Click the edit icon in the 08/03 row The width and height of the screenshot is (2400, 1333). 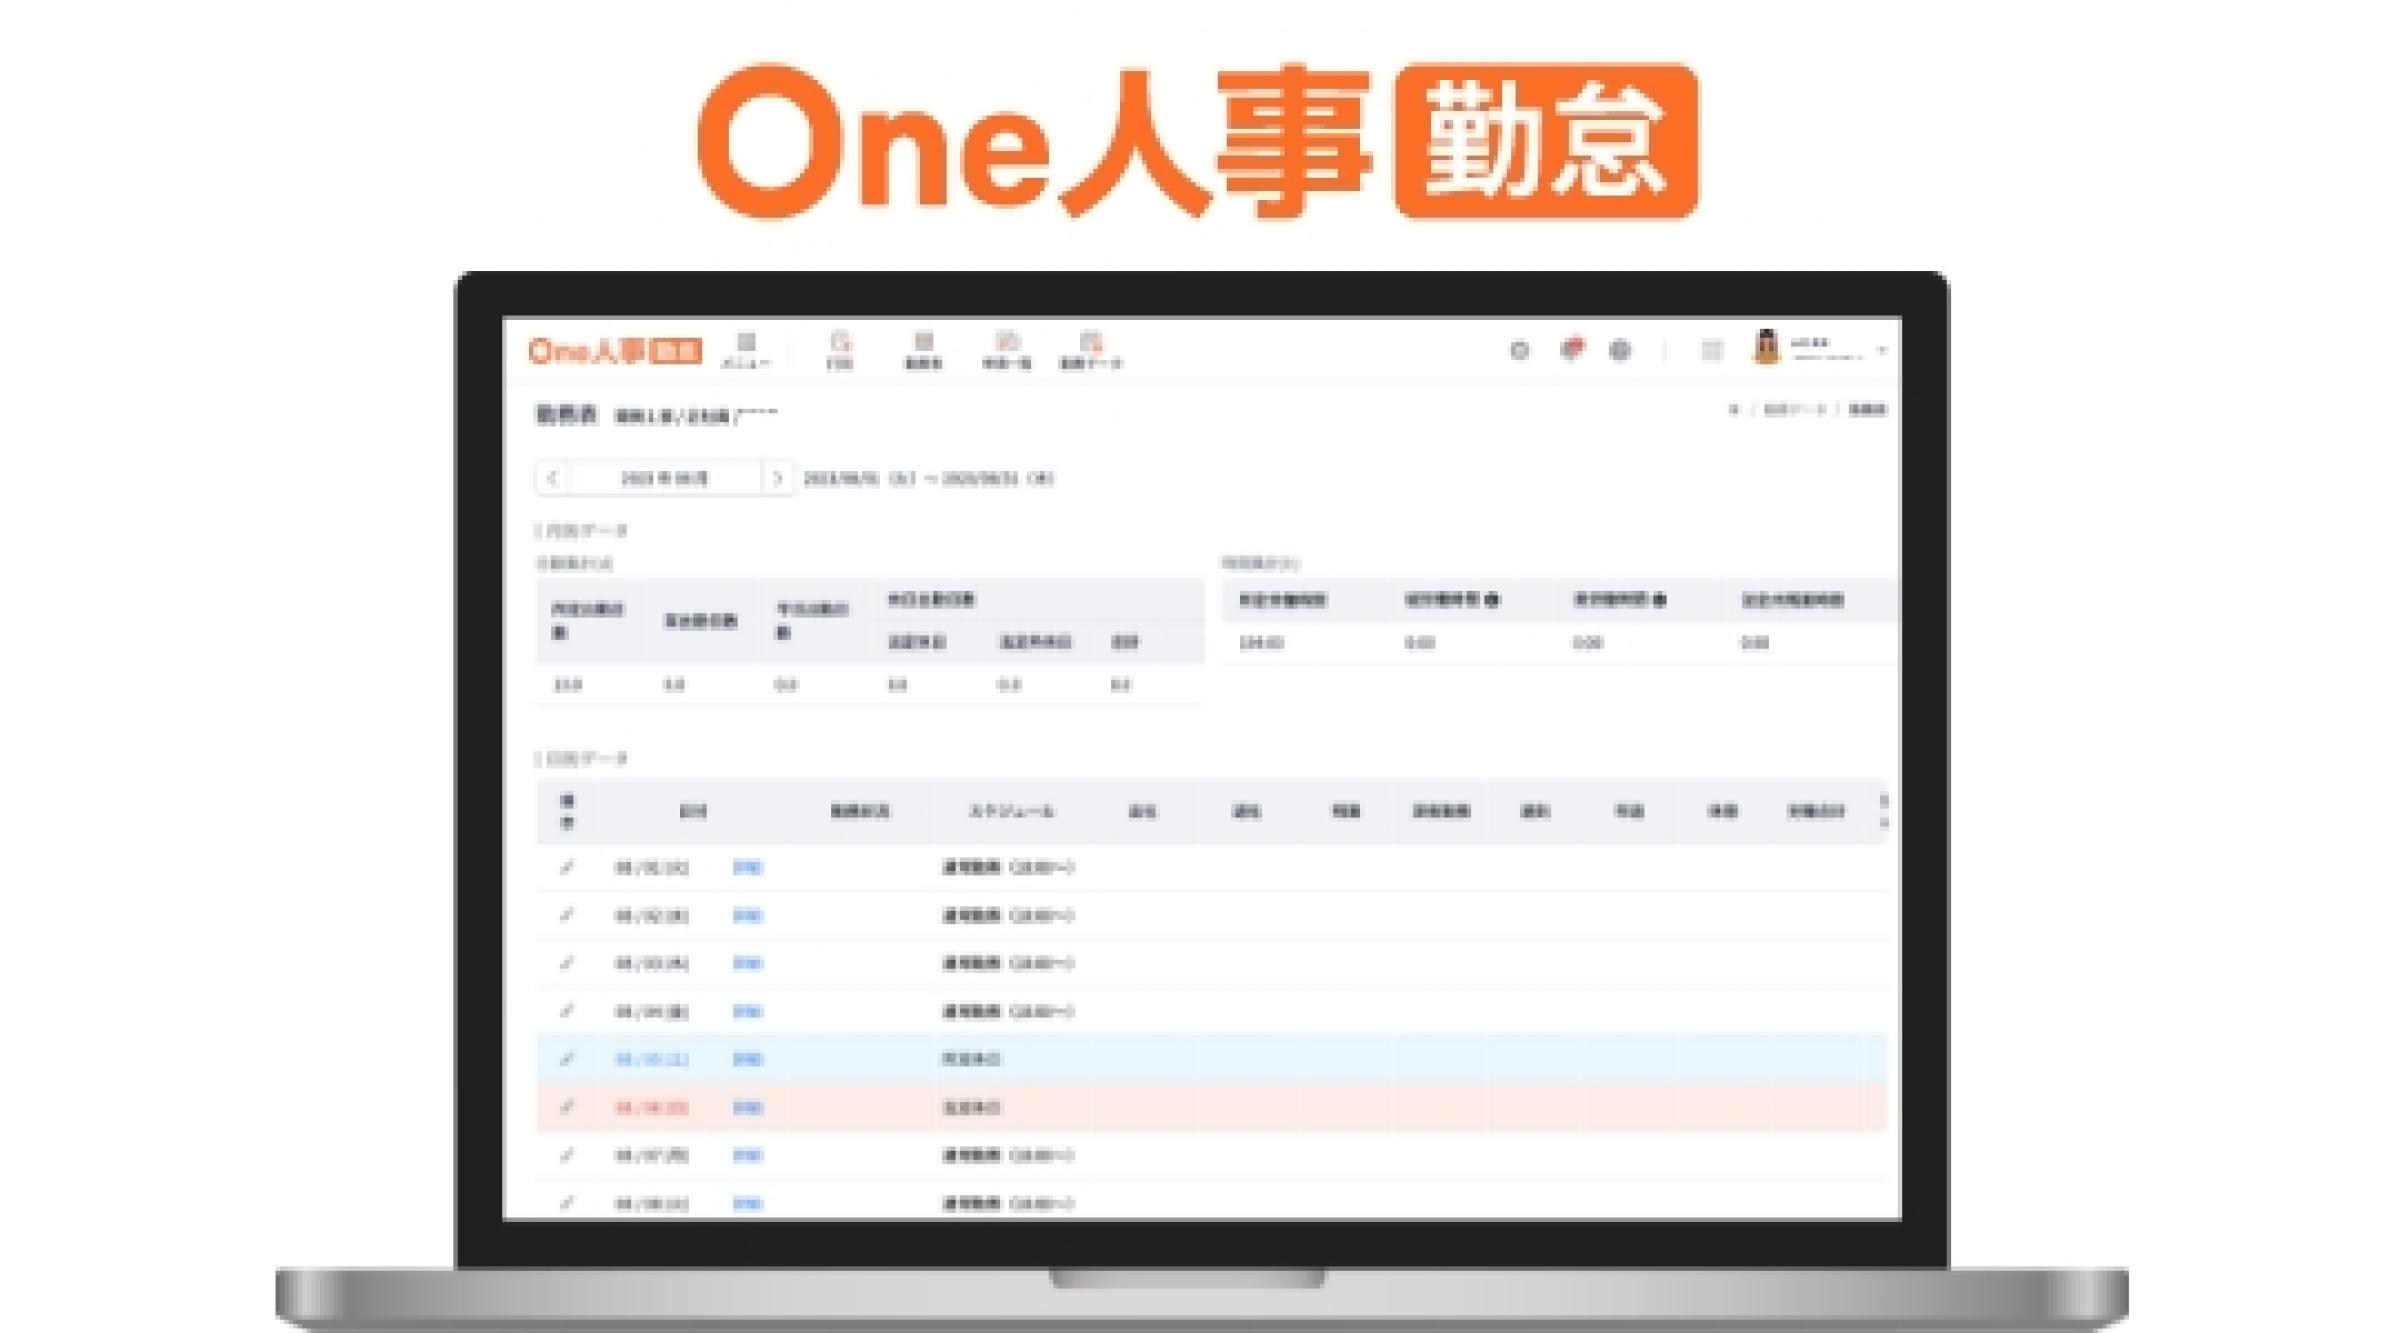pos(567,963)
